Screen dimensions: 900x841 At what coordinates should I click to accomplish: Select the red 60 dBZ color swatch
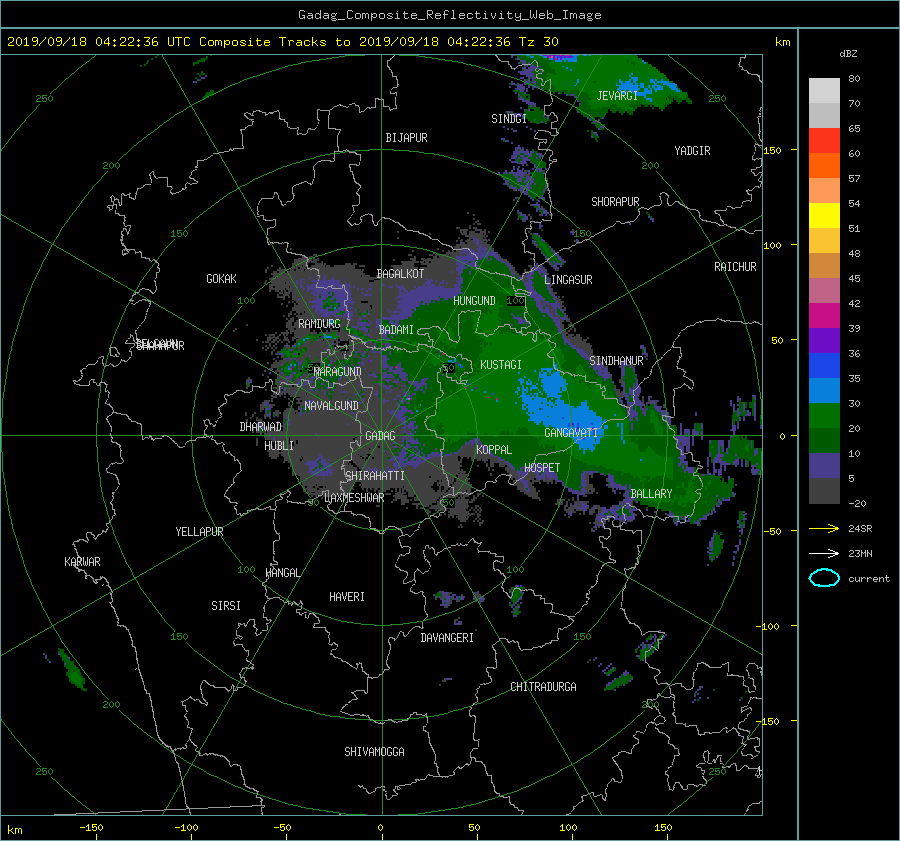824,141
